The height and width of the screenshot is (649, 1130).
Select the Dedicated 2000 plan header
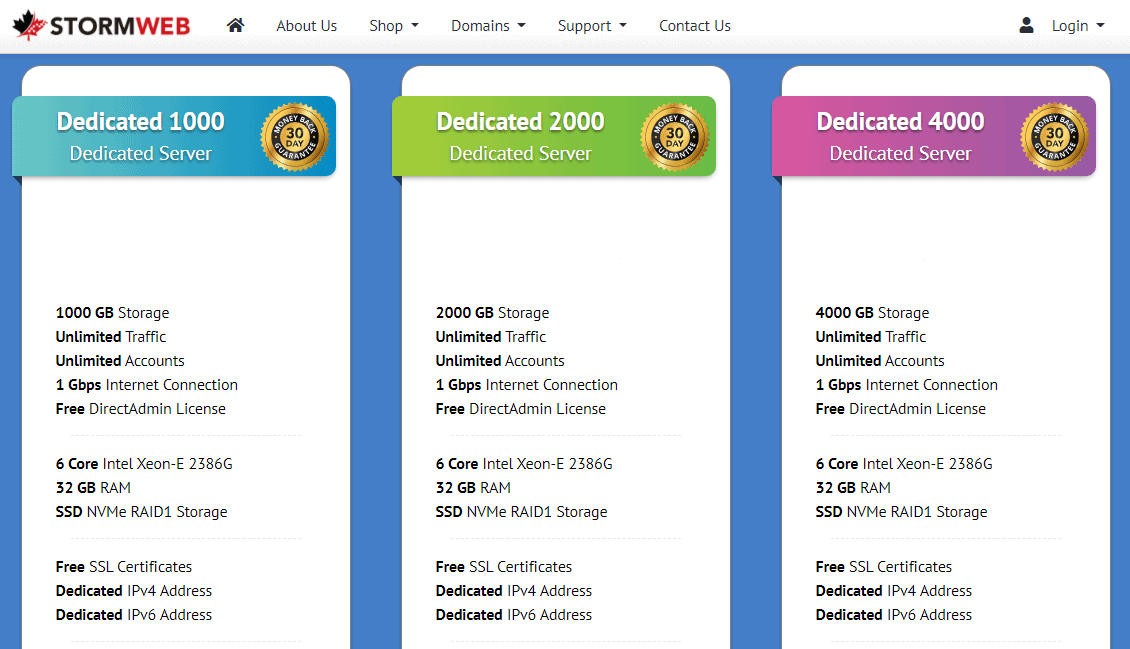coord(553,136)
